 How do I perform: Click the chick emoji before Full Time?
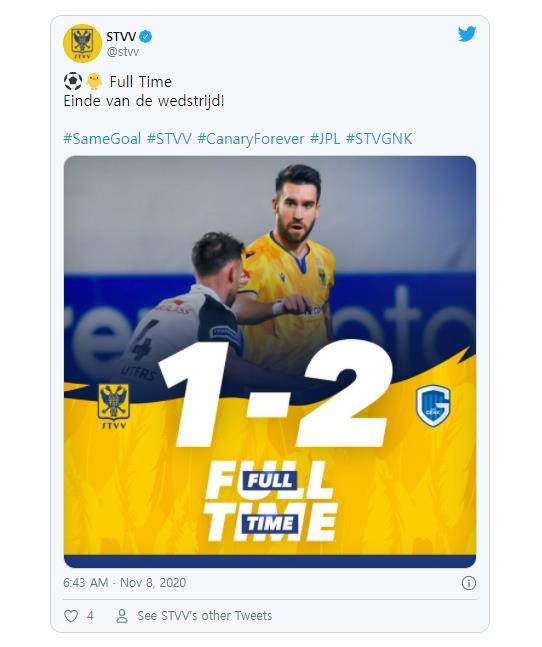(x=94, y=81)
